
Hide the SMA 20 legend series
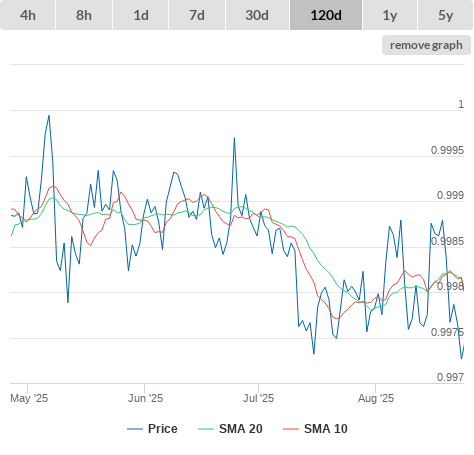tap(230, 429)
